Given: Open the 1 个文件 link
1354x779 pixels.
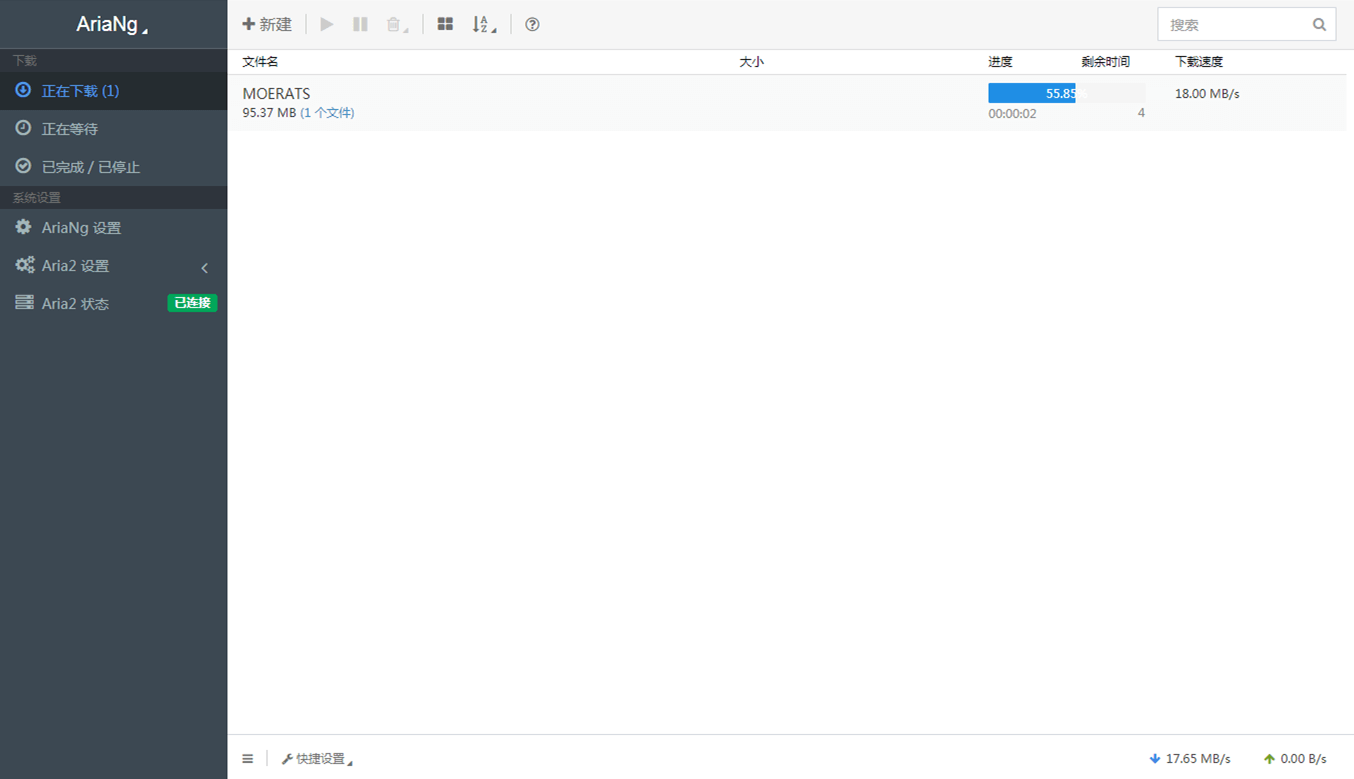Looking at the screenshot, I should tap(327, 113).
